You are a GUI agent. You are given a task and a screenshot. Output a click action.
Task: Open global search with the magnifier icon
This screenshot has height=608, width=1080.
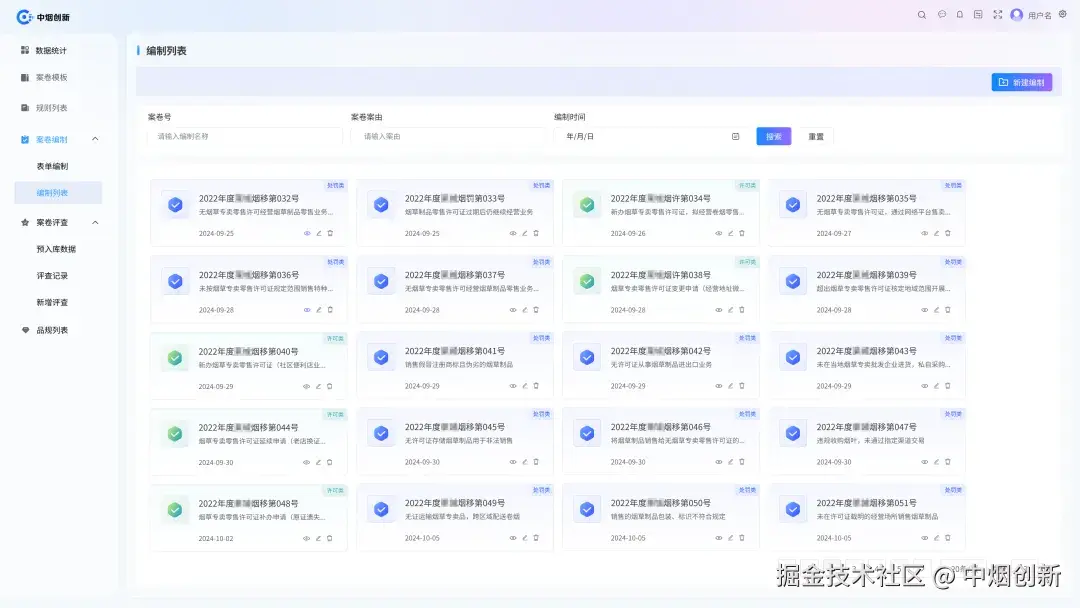point(921,15)
